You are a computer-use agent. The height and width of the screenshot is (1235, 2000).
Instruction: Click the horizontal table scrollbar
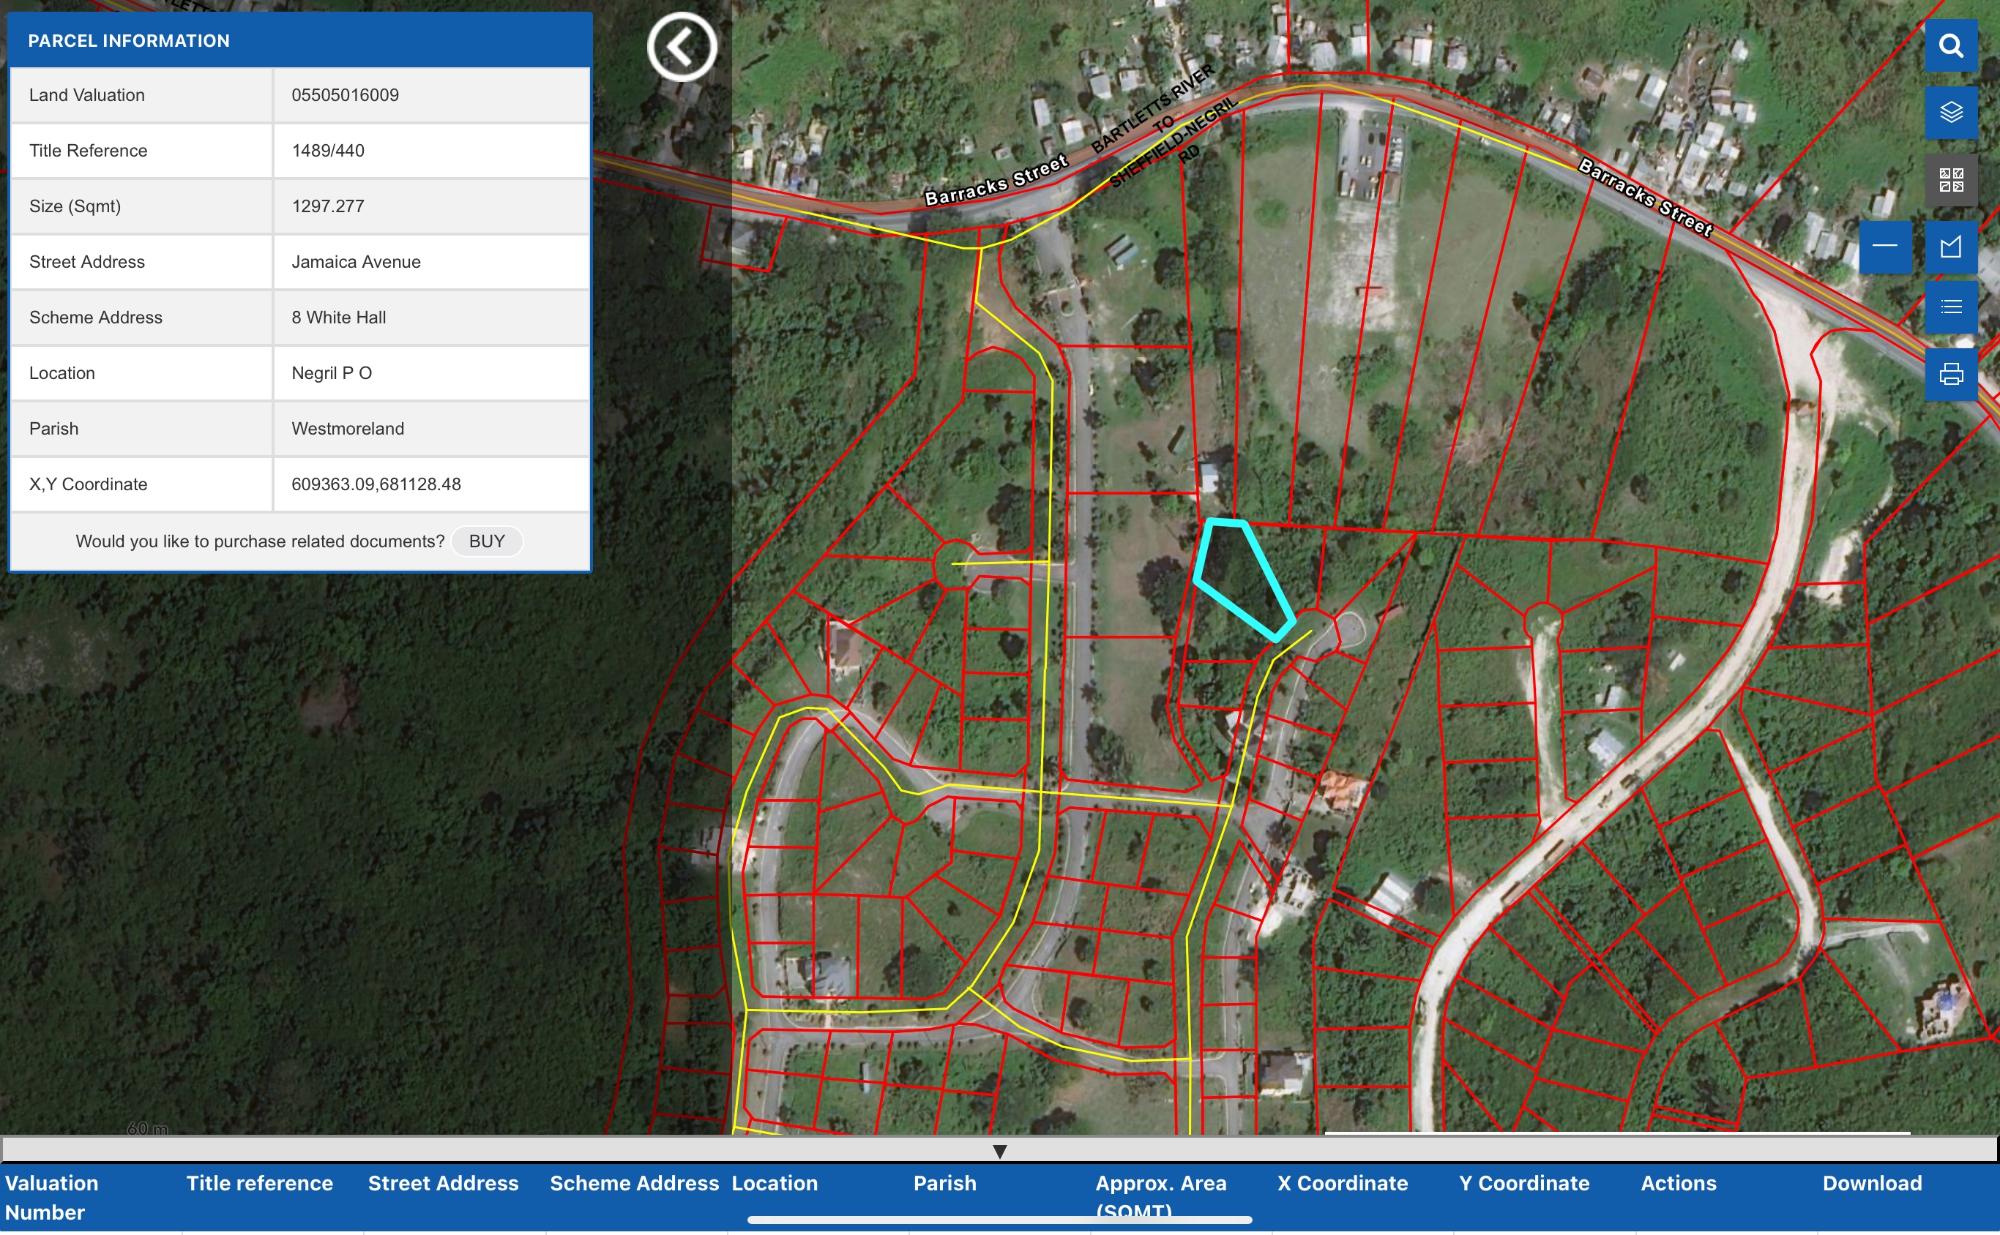tap(999, 1220)
